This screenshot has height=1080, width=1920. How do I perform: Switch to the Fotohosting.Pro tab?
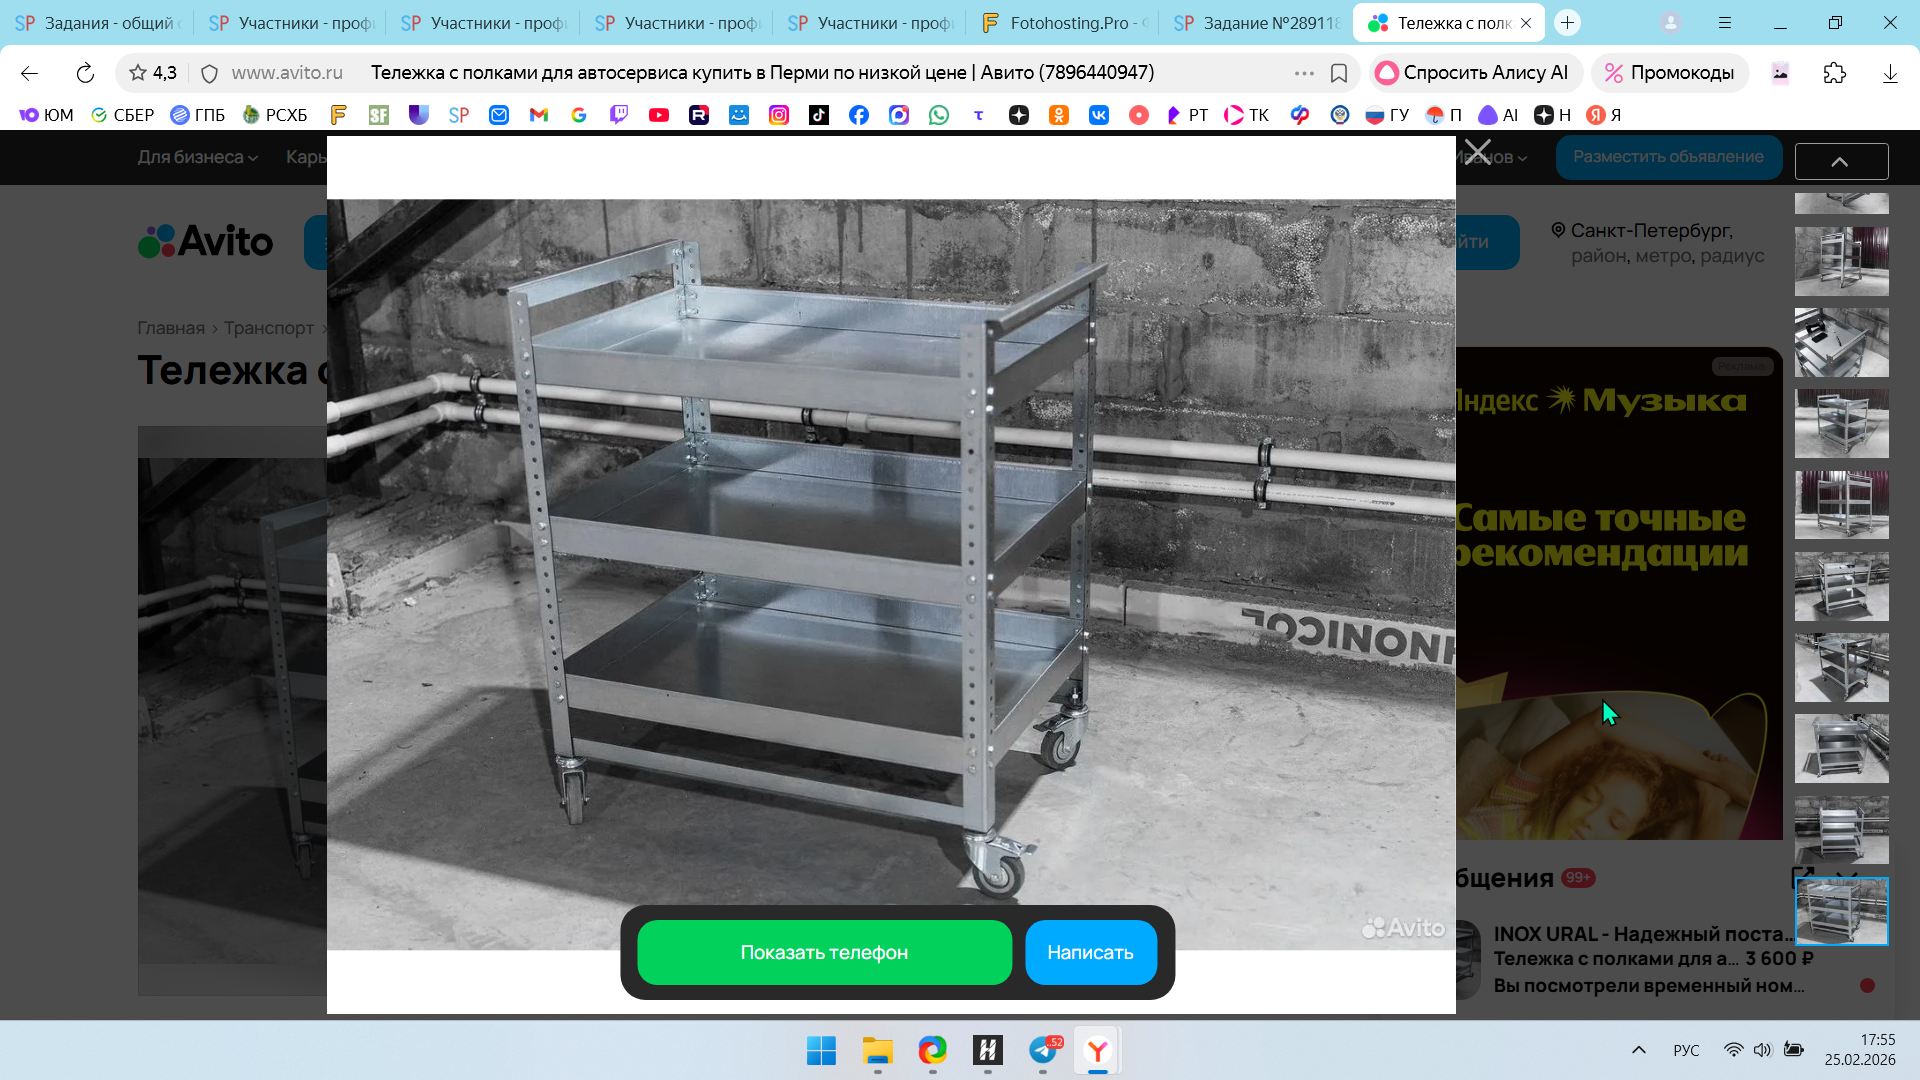pos(1064,23)
